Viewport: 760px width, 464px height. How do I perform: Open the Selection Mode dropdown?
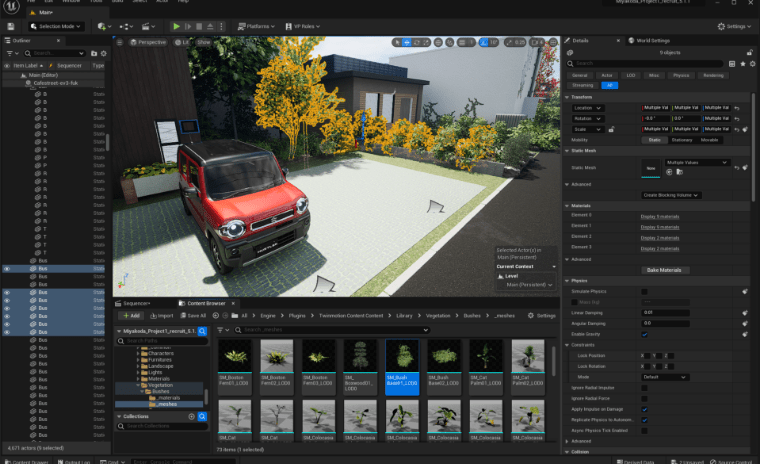pos(55,26)
